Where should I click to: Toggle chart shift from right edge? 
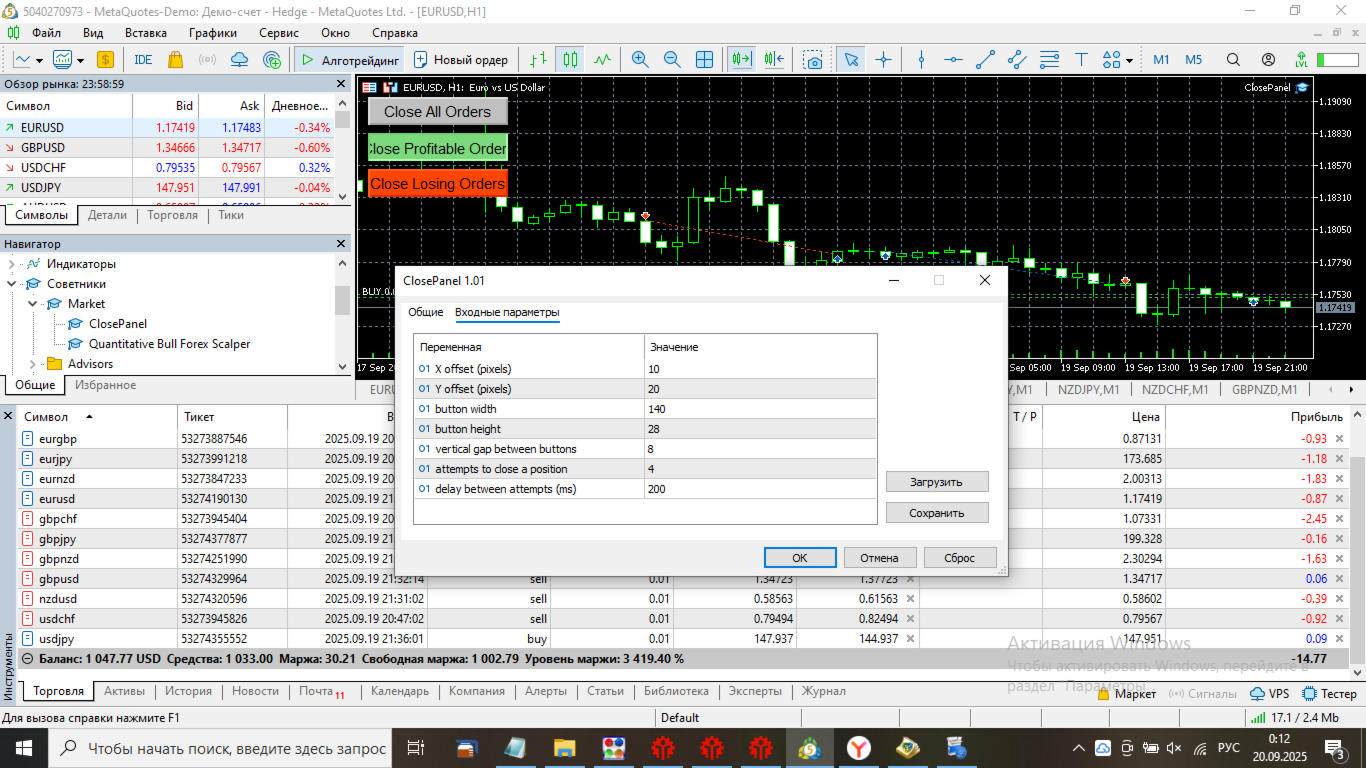(x=773, y=60)
